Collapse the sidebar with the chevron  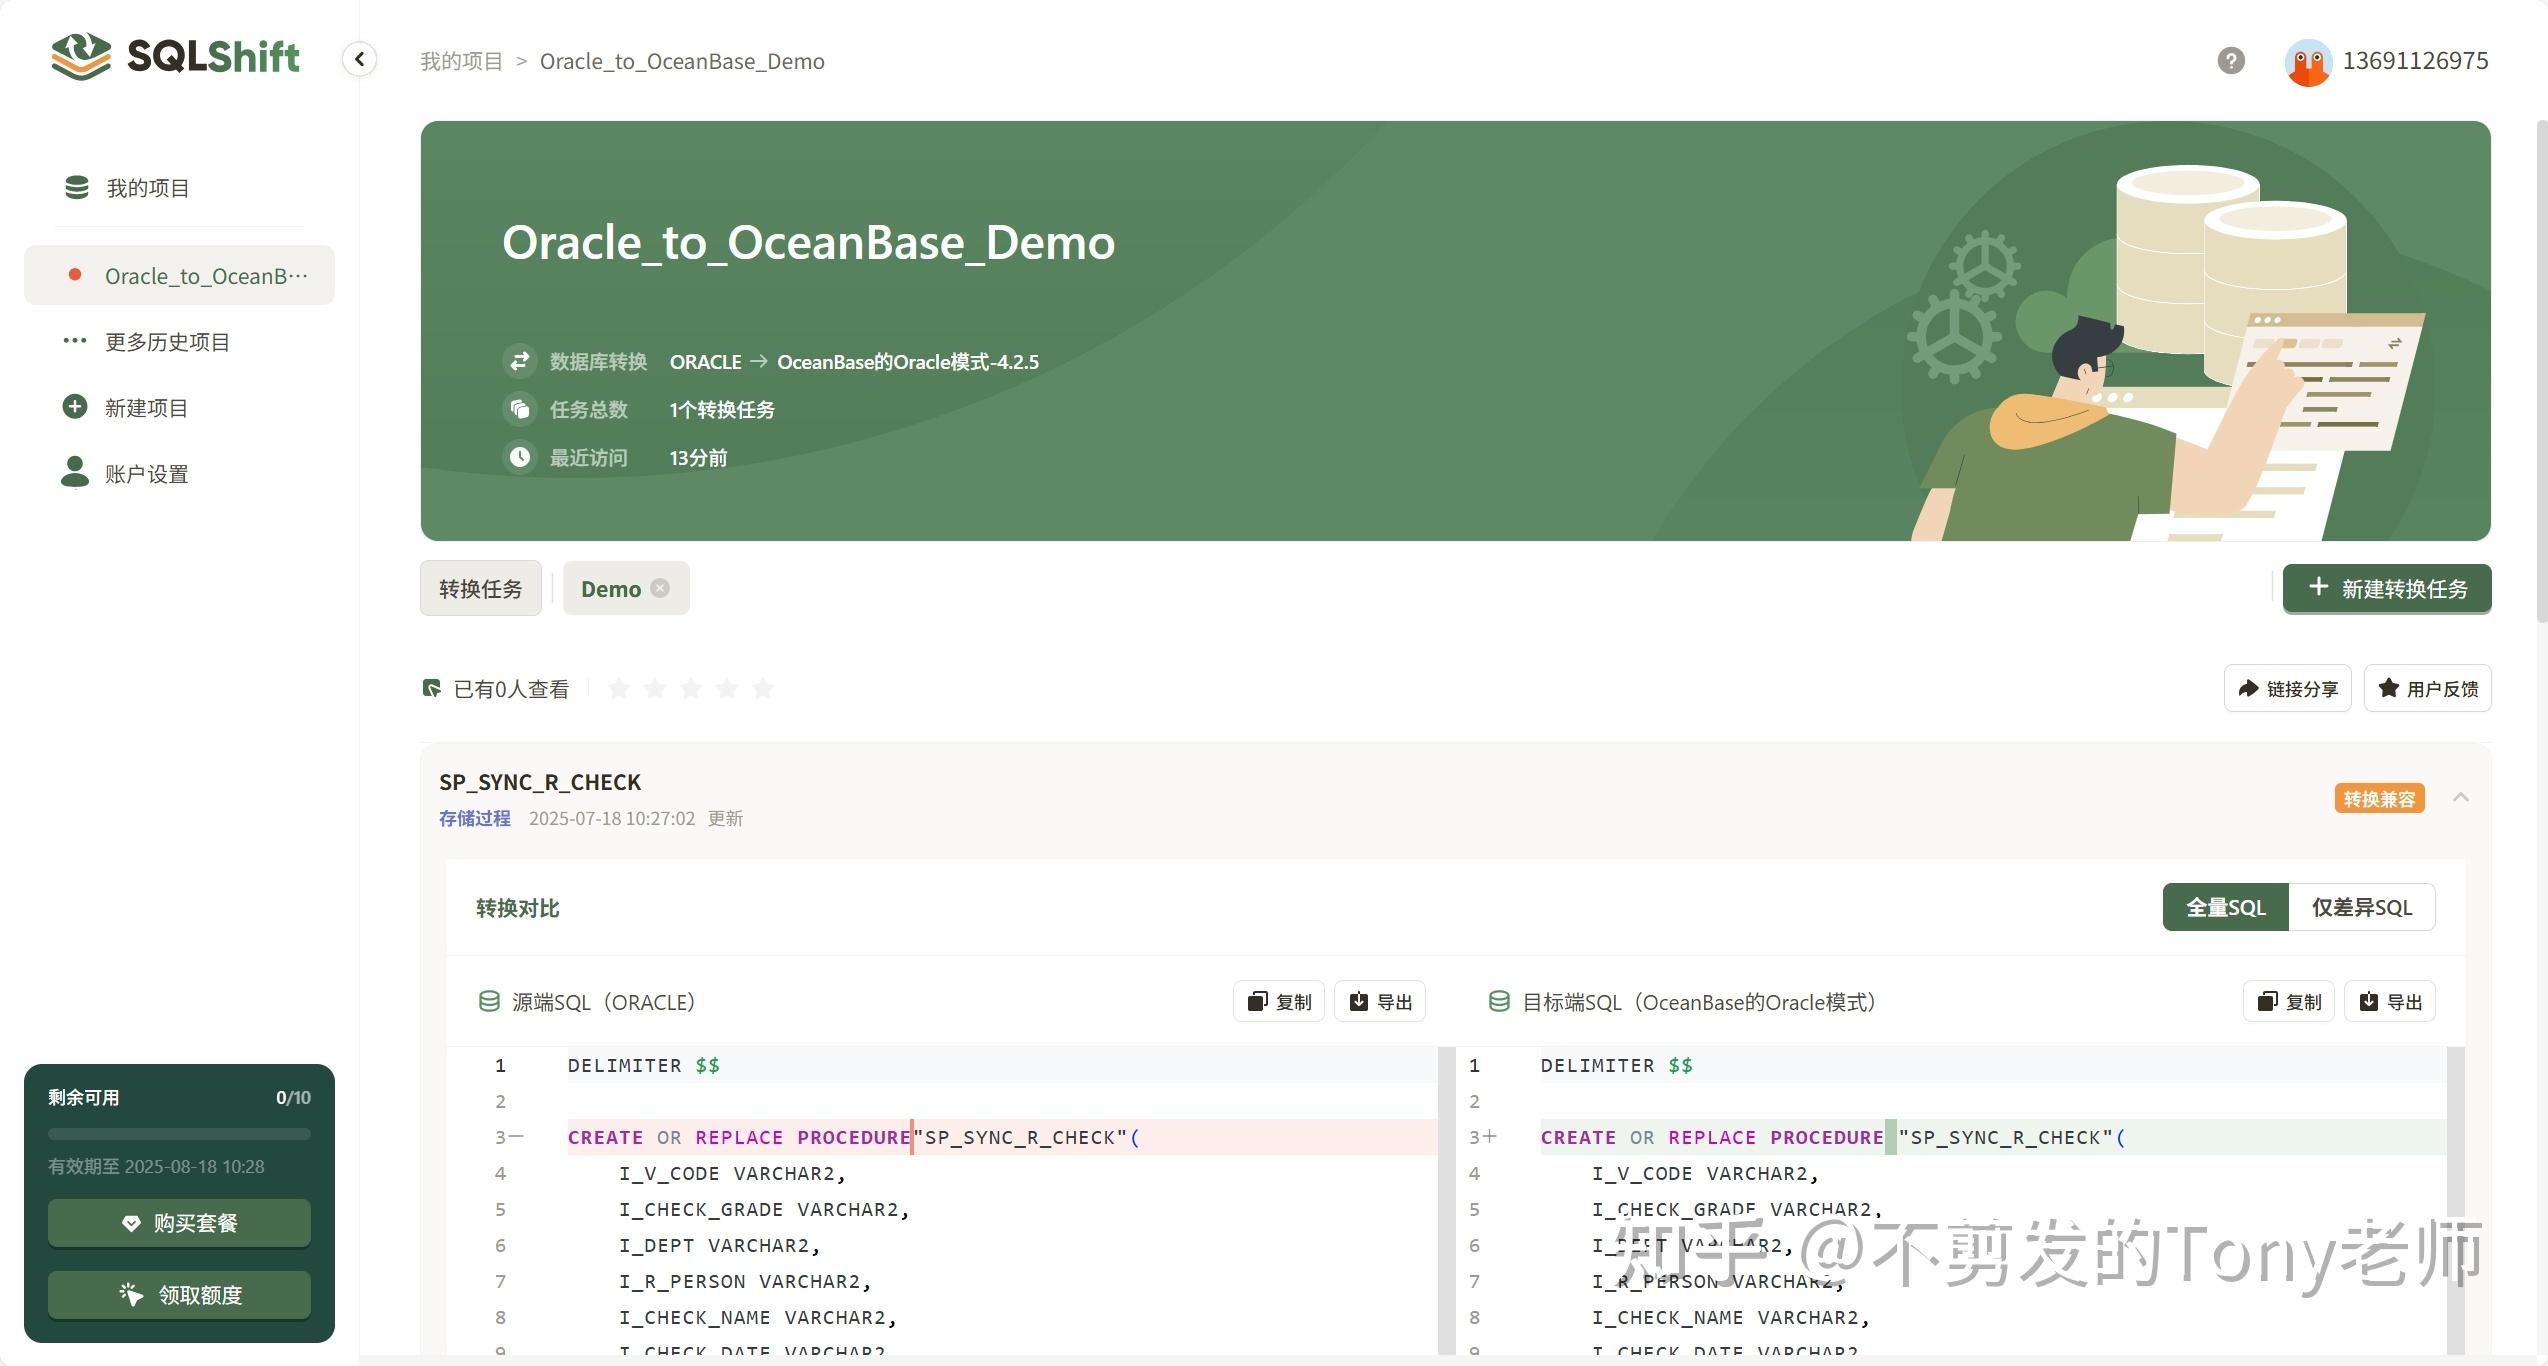[x=359, y=59]
